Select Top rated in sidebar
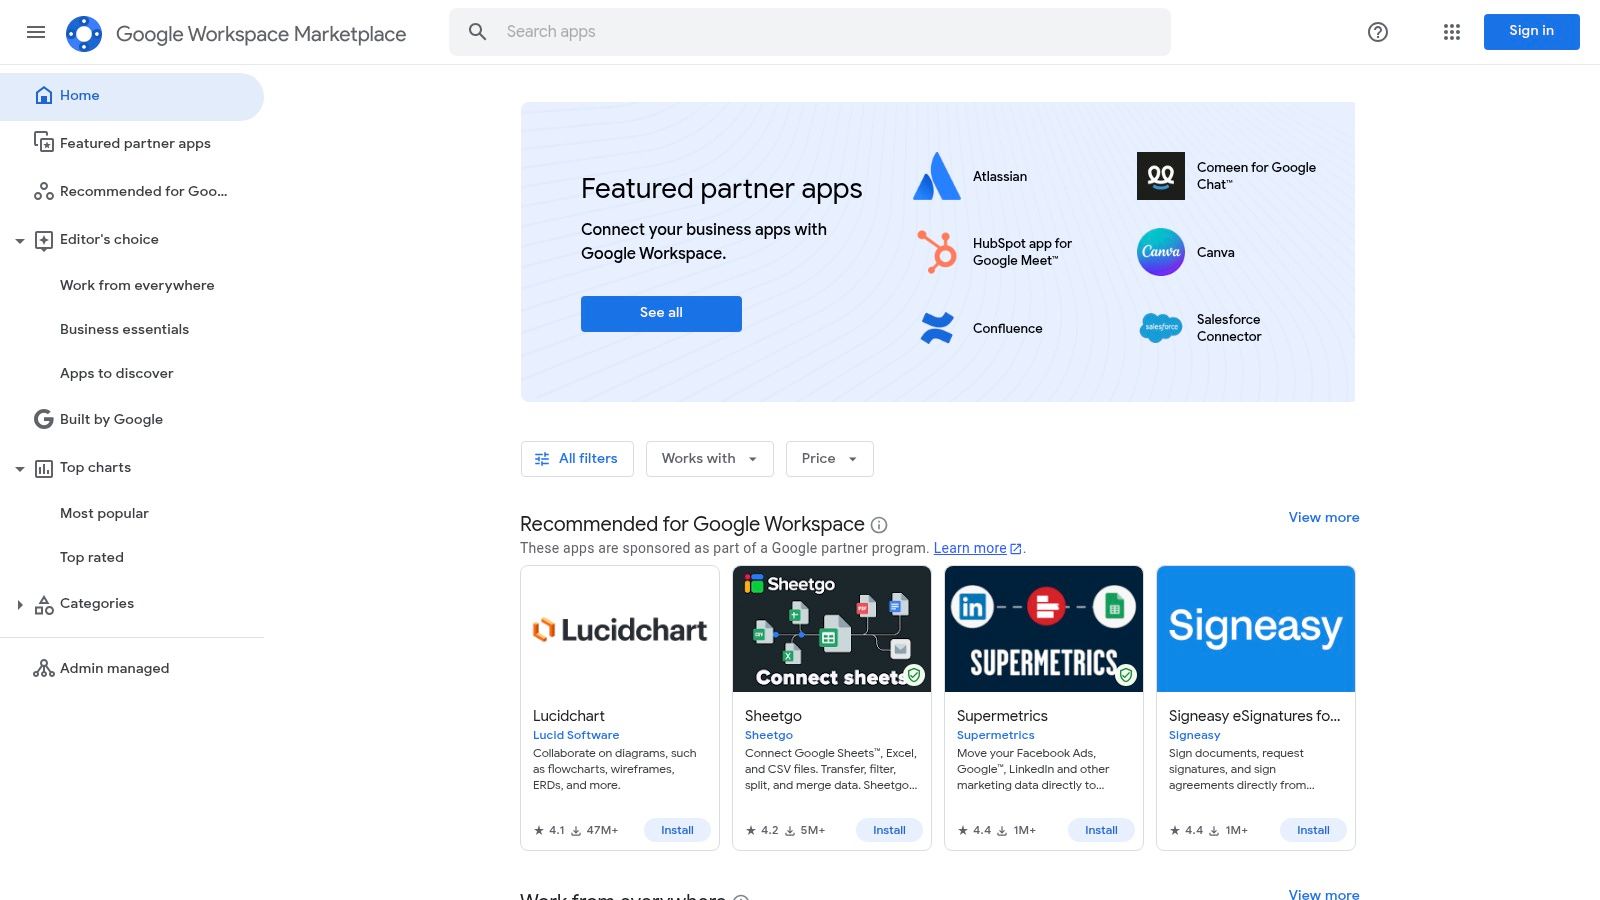This screenshot has width=1600, height=900. [x=92, y=557]
